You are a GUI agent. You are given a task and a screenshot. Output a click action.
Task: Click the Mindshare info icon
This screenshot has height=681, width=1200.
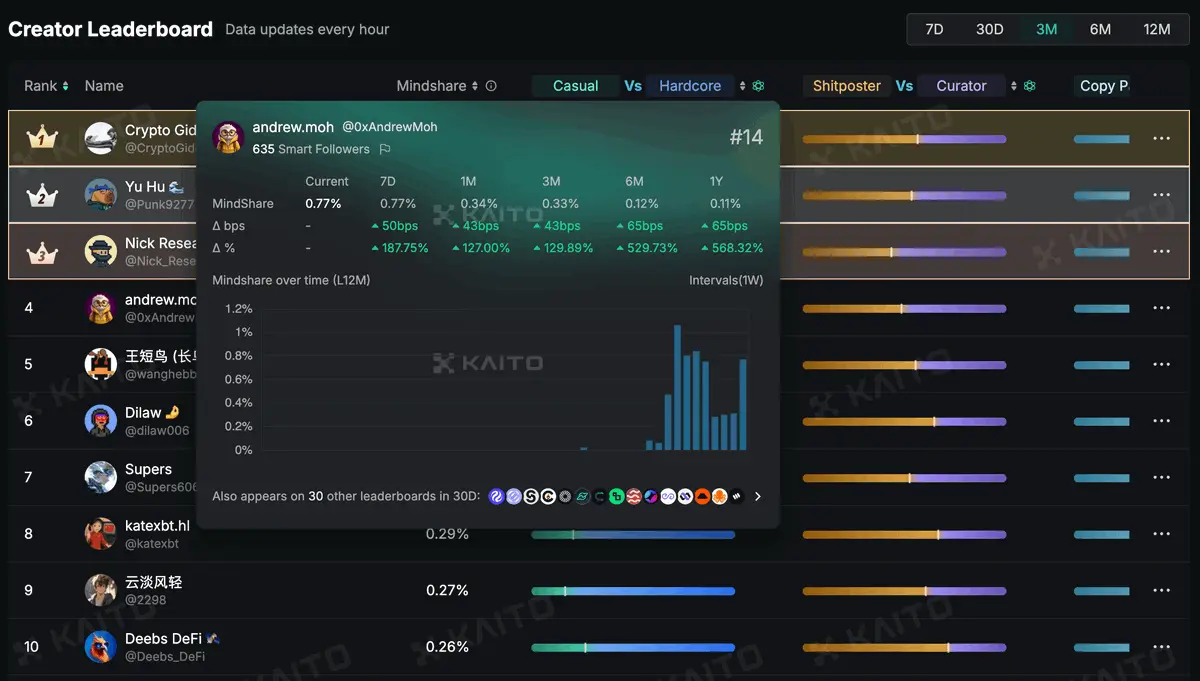coord(491,86)
